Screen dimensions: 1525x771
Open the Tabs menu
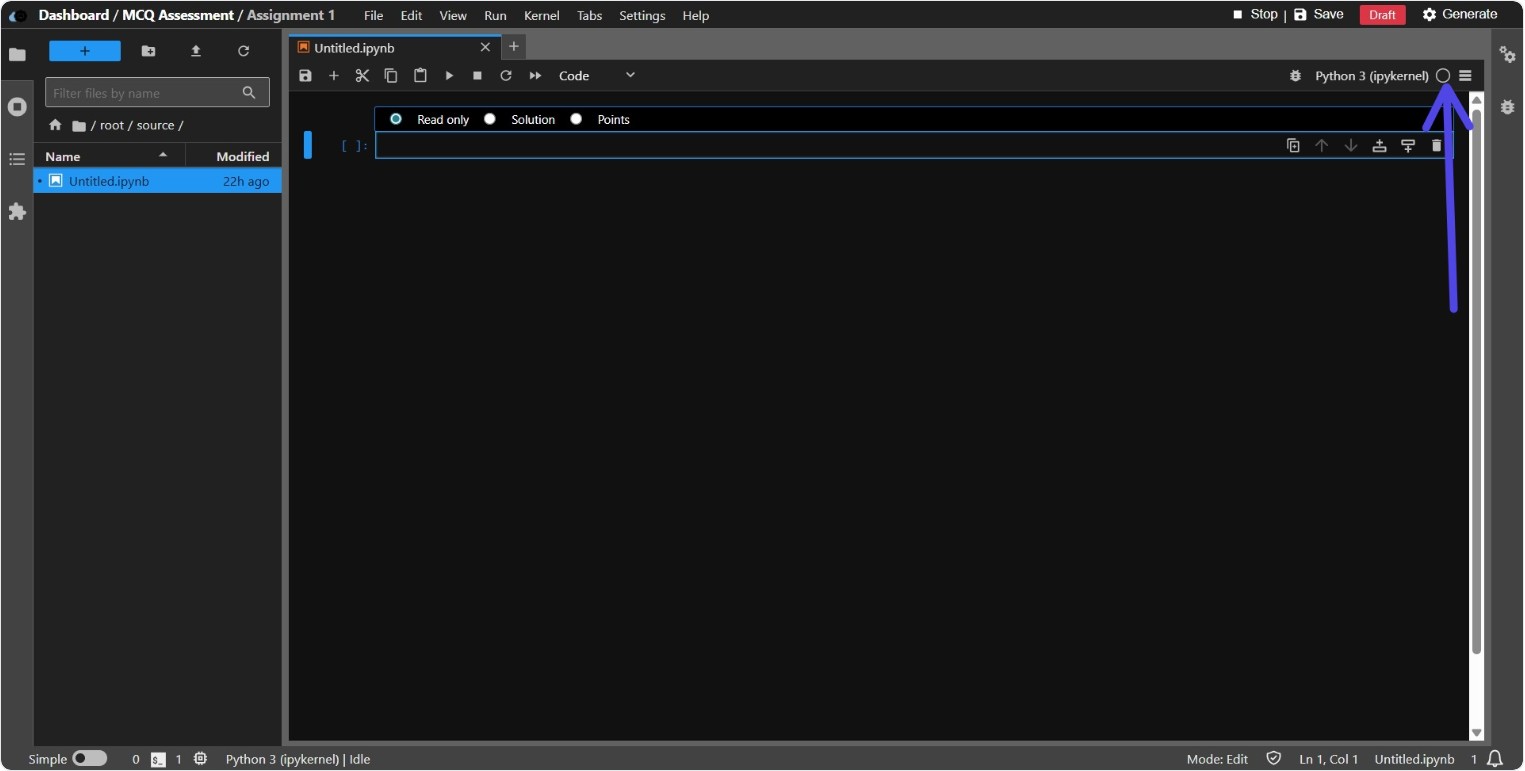[x=590, y=15]
